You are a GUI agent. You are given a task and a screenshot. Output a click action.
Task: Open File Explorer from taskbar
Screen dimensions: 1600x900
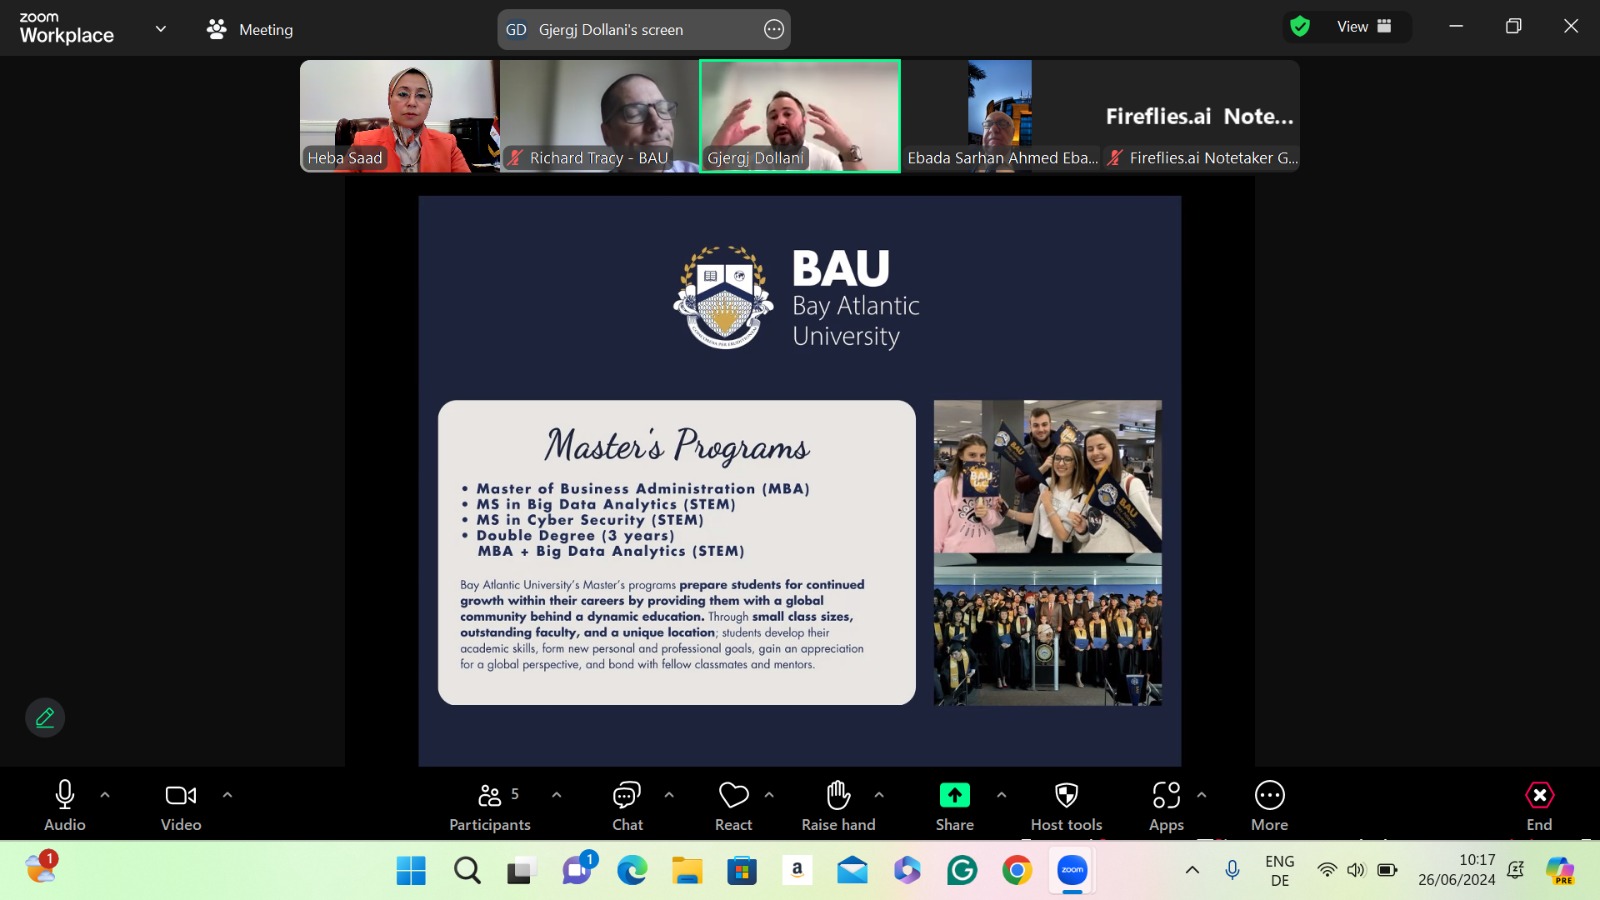click(687, 870)
